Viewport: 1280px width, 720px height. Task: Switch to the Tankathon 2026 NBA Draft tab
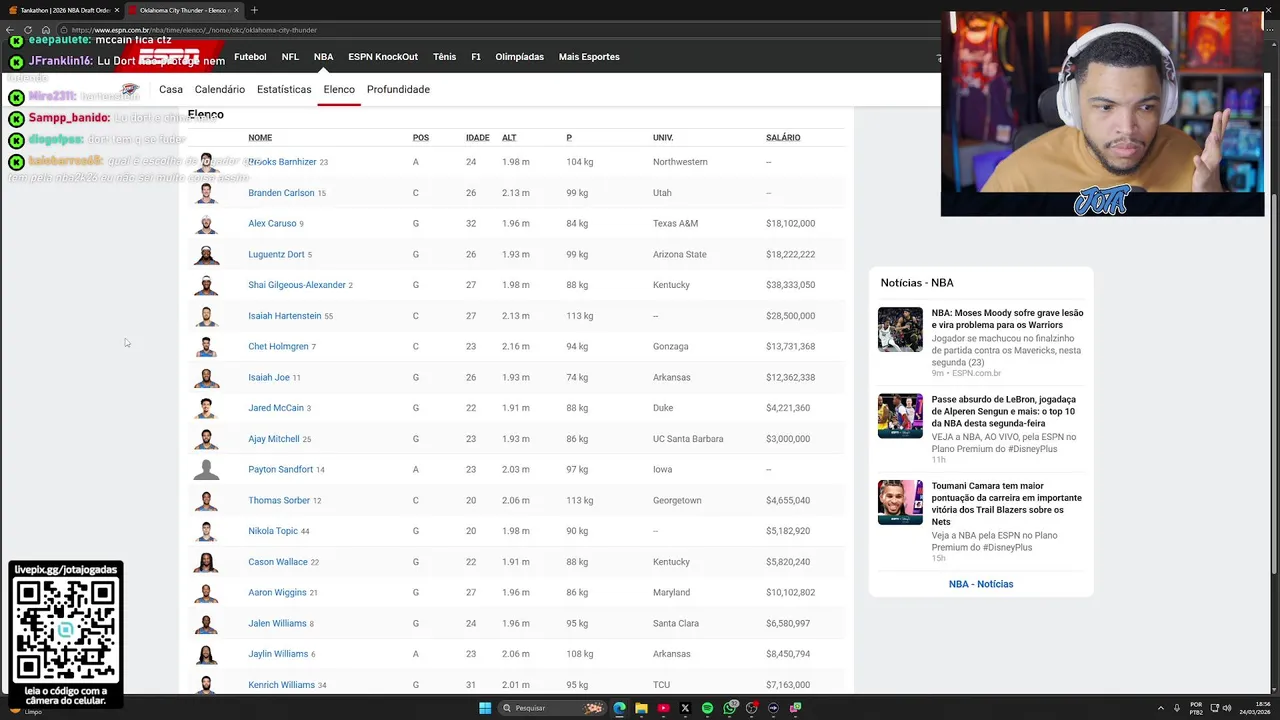pos(60,10)
